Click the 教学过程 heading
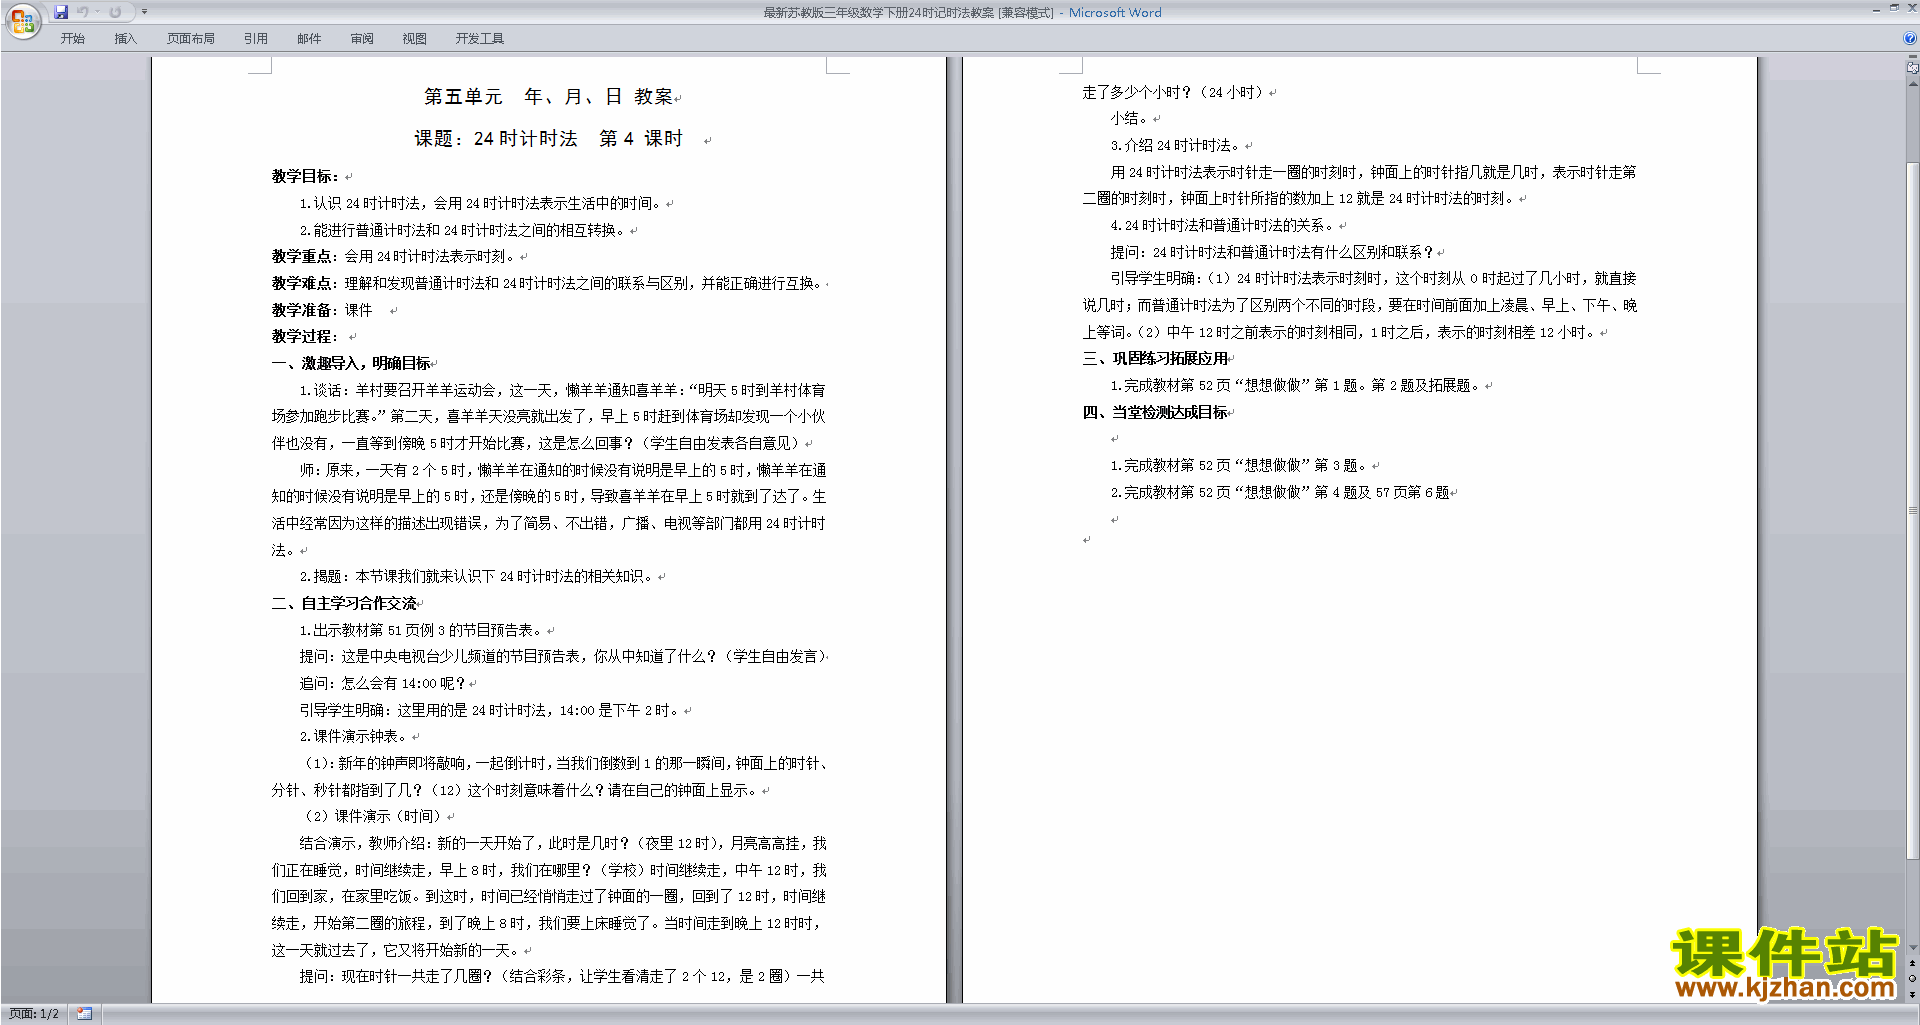 pyautogui.click(x=305, y=337)
